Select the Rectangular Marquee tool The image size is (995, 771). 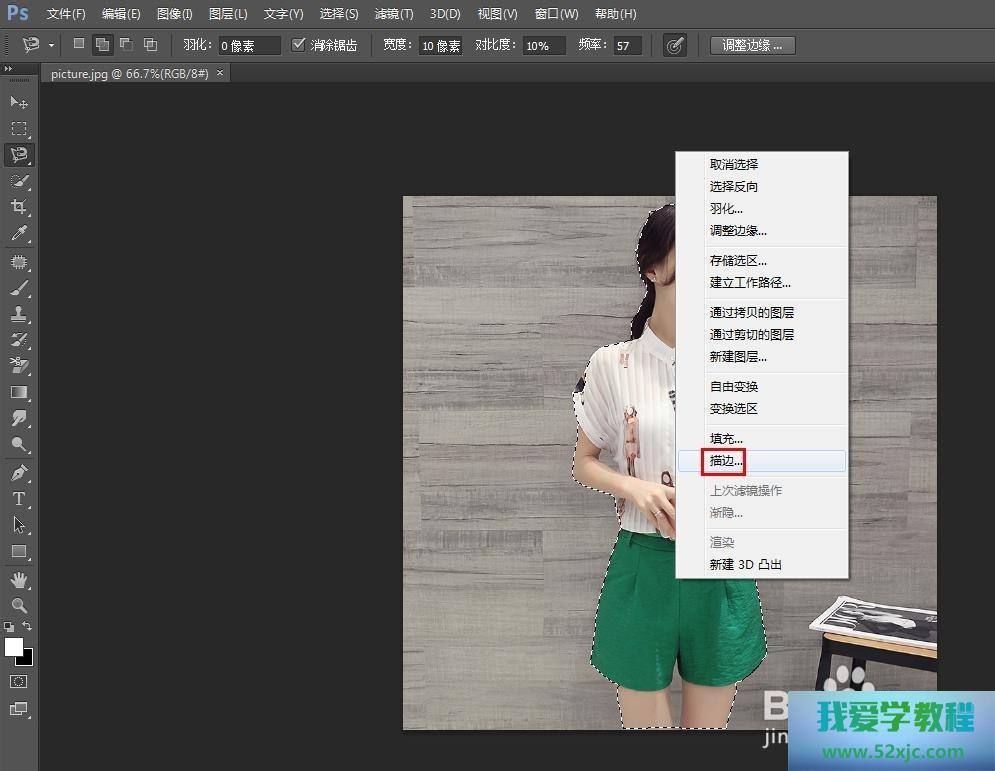click(18, 129)
